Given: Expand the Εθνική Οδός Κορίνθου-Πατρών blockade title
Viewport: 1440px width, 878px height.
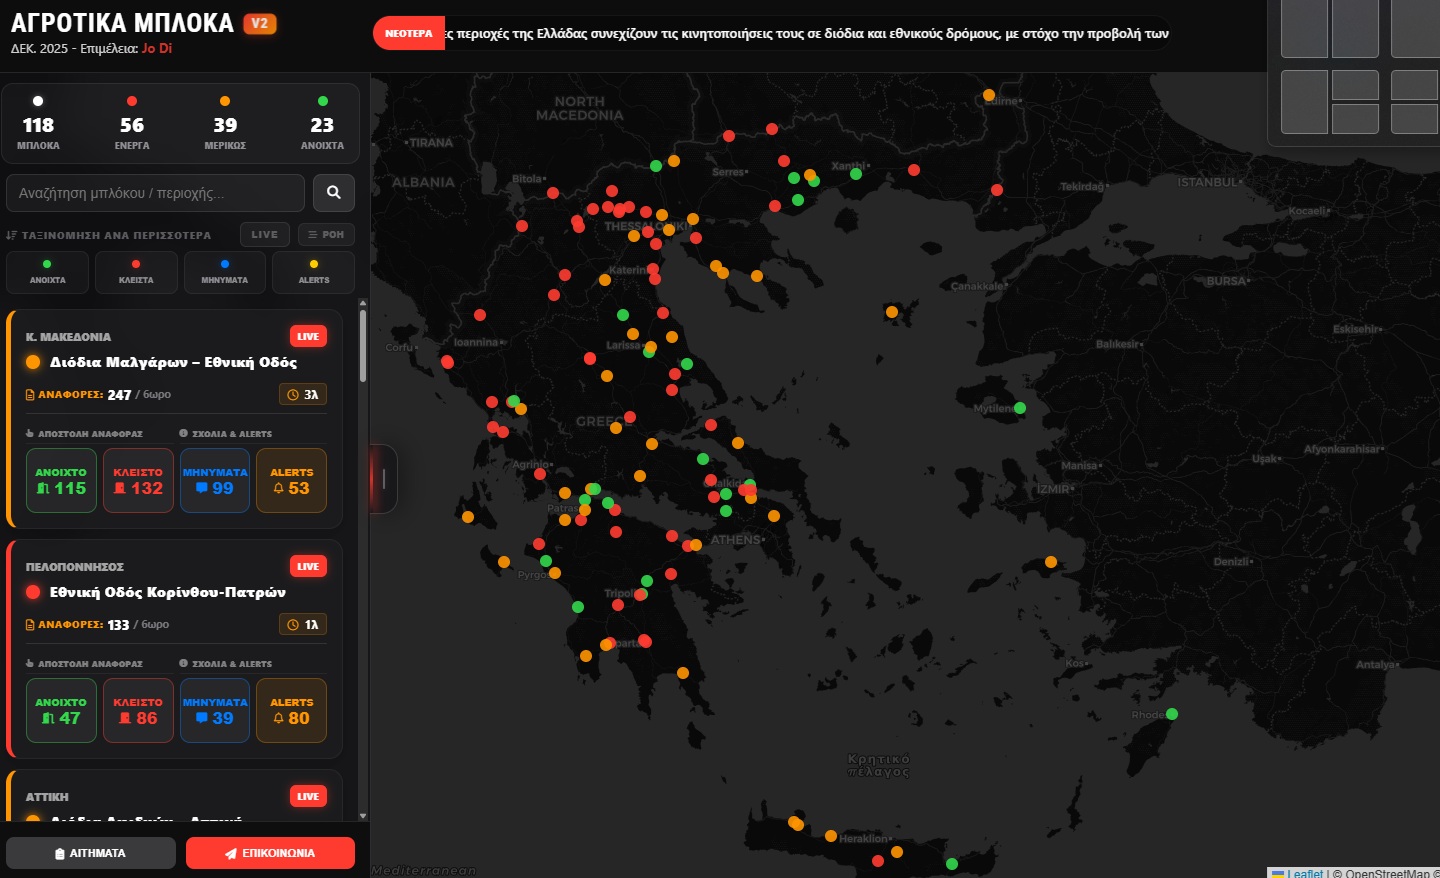Looking at the screenshot, I should [x=168, y=592].
